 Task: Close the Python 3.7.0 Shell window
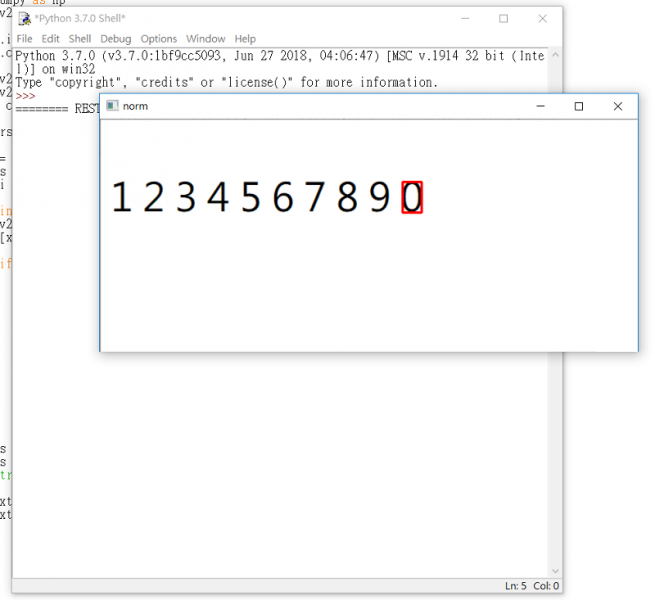[x=542, y=19]
